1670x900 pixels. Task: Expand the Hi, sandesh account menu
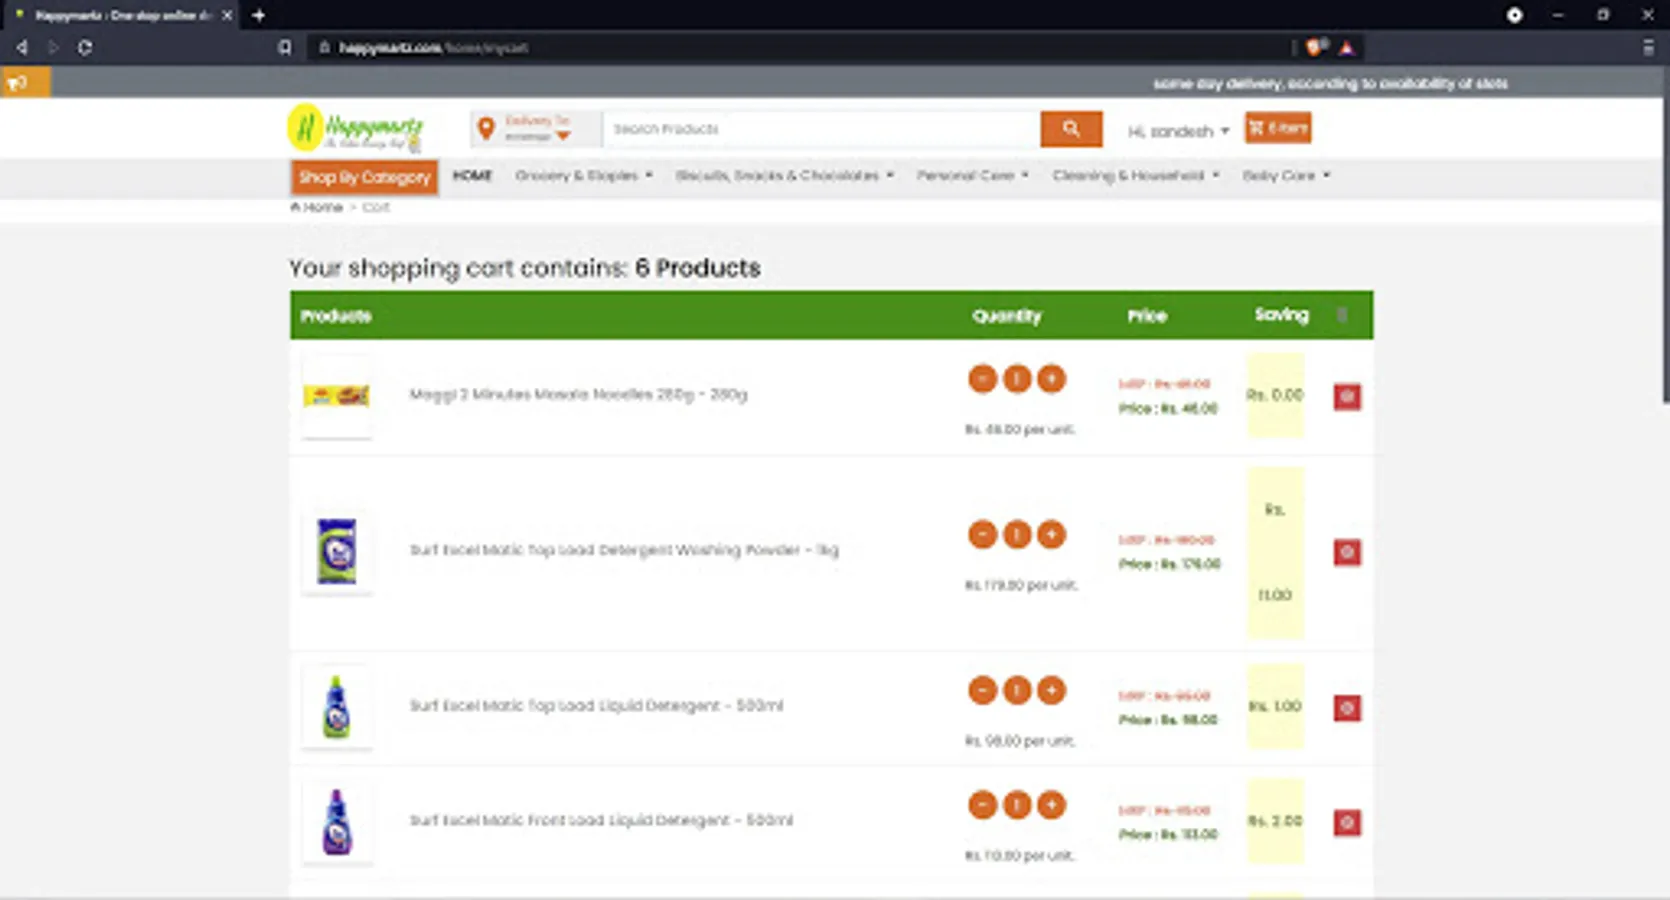coord(1178,131)
